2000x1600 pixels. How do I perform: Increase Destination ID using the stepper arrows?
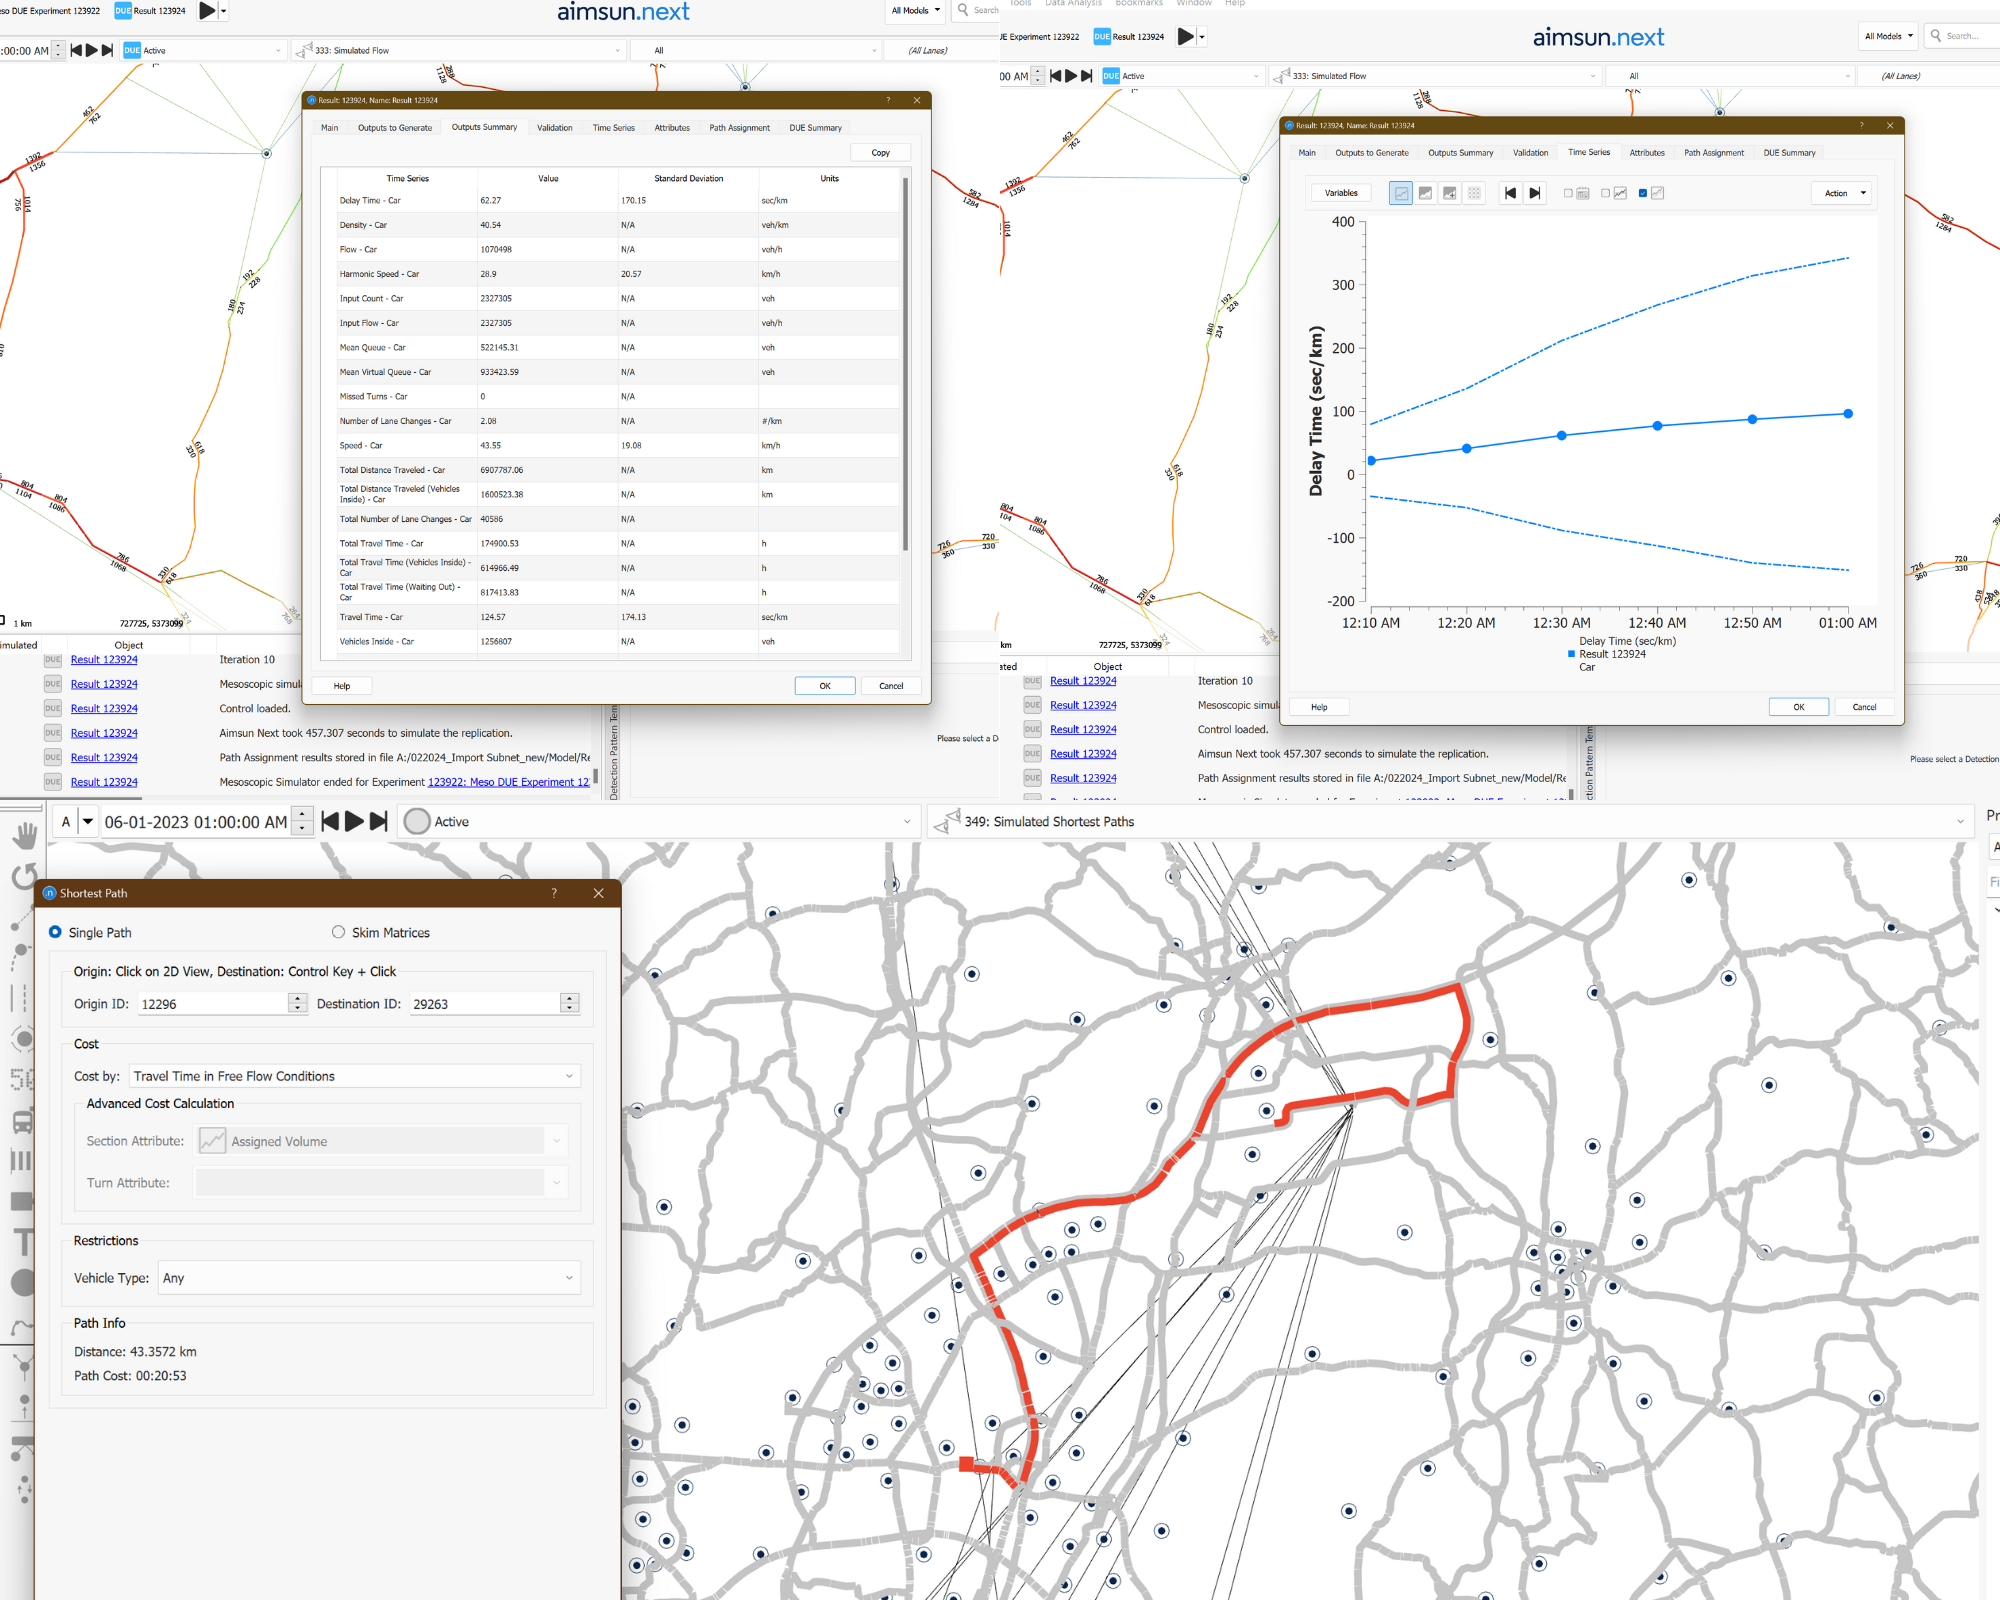tap(569, 999)
